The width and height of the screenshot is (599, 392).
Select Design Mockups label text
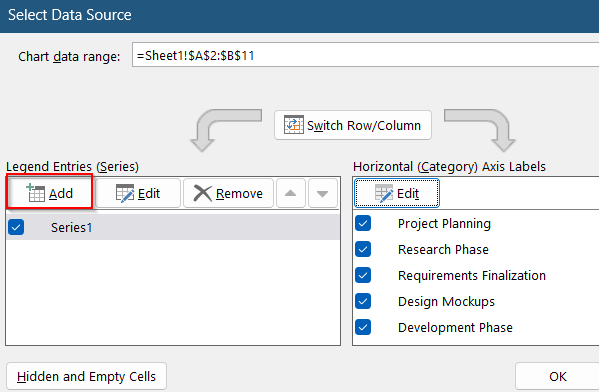pos(446,301)
